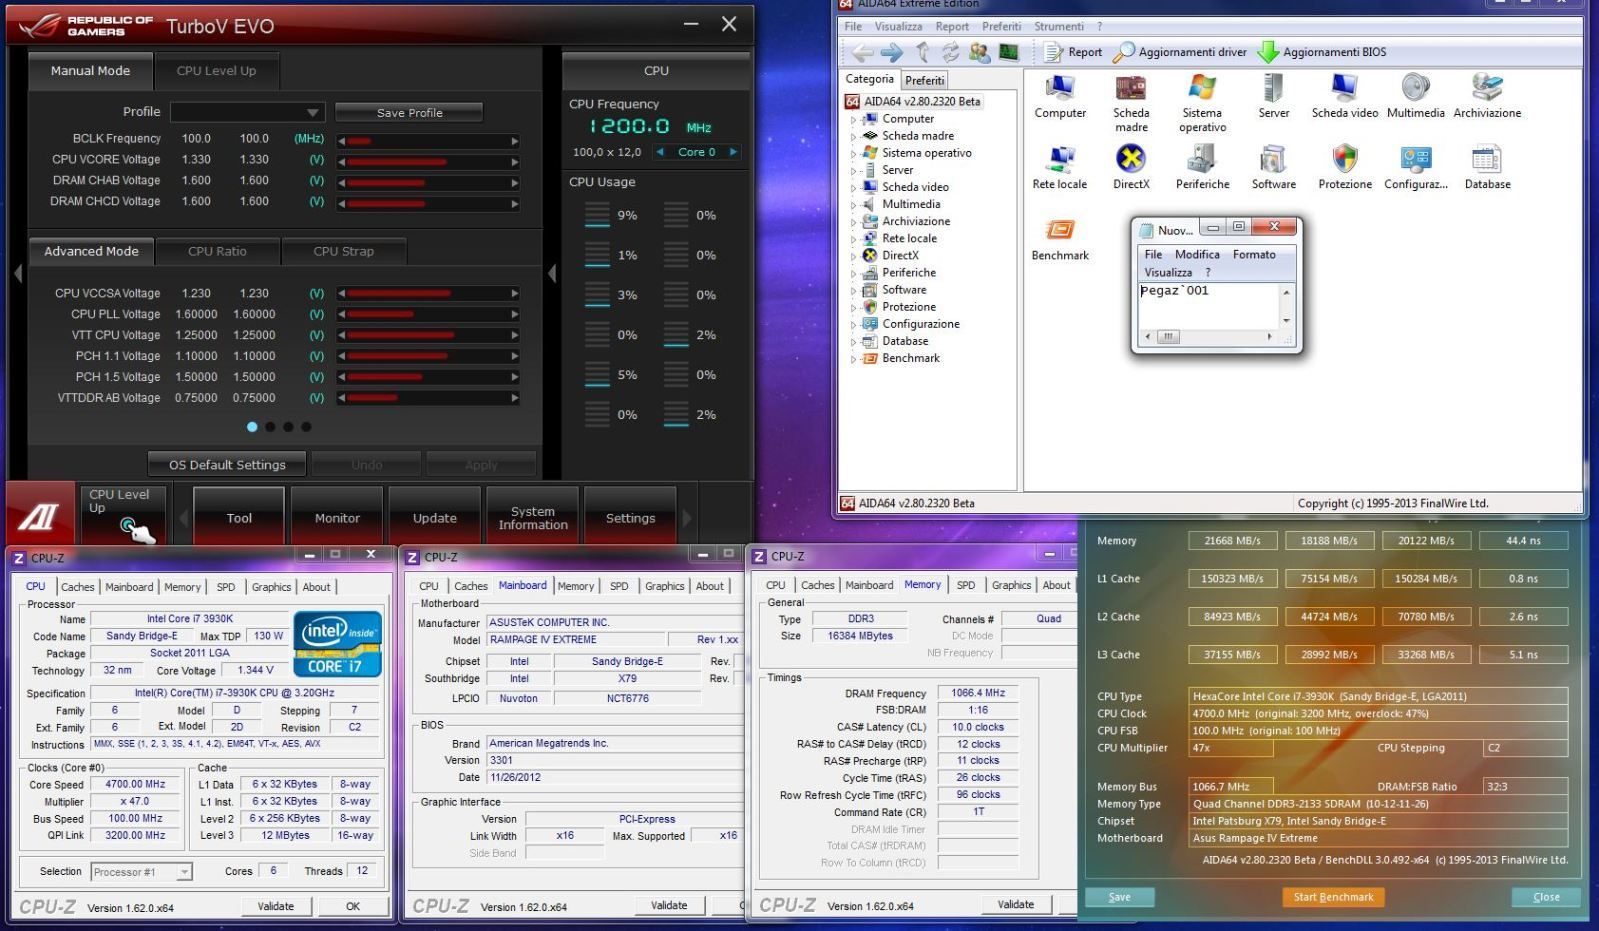This screenshot has height=931, width=1599.
Task: Click the Close button in AIDA64 benchmark
Action: pyautogui.click(x=1546, y=897)
